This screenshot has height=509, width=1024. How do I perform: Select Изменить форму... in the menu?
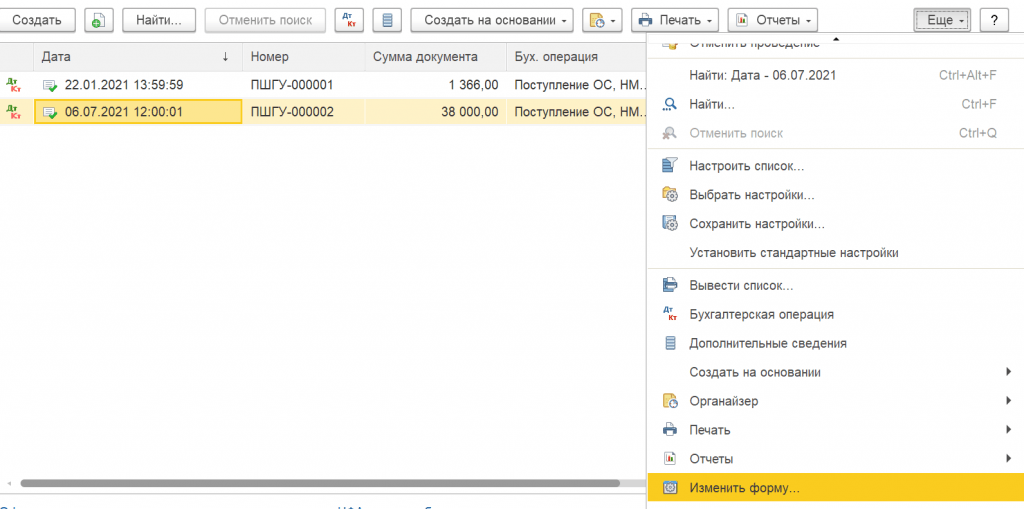pyautogui.click(x=744, y=488)
